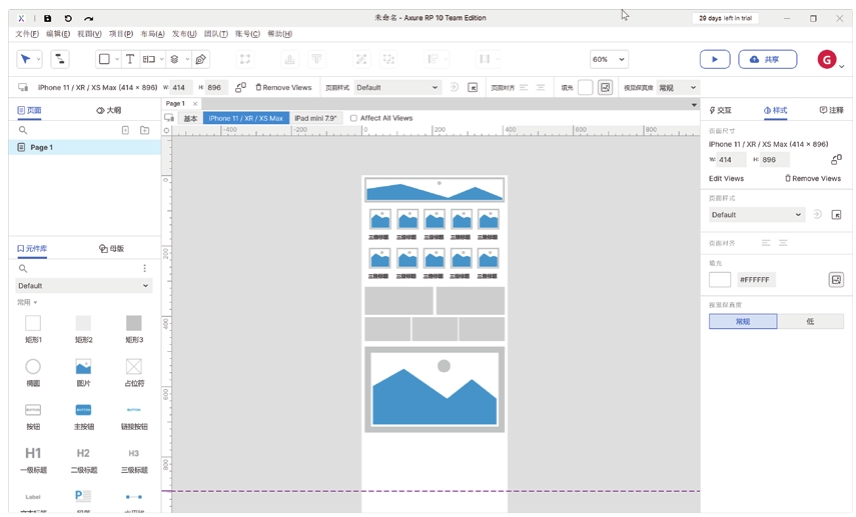Viewport: 856px width, 517px height.
Task: Select the arrow selection tool
Action: [26, 59]
